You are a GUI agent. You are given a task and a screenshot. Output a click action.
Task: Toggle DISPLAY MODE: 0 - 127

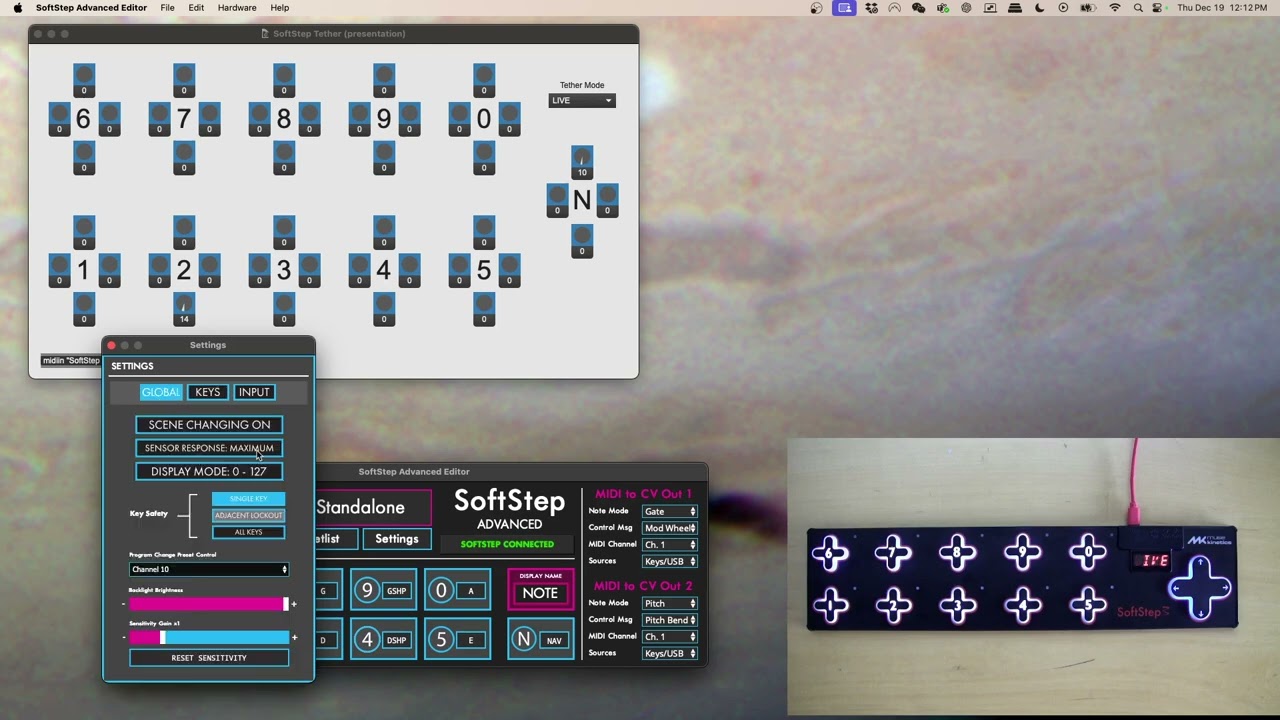coord(209,471)
